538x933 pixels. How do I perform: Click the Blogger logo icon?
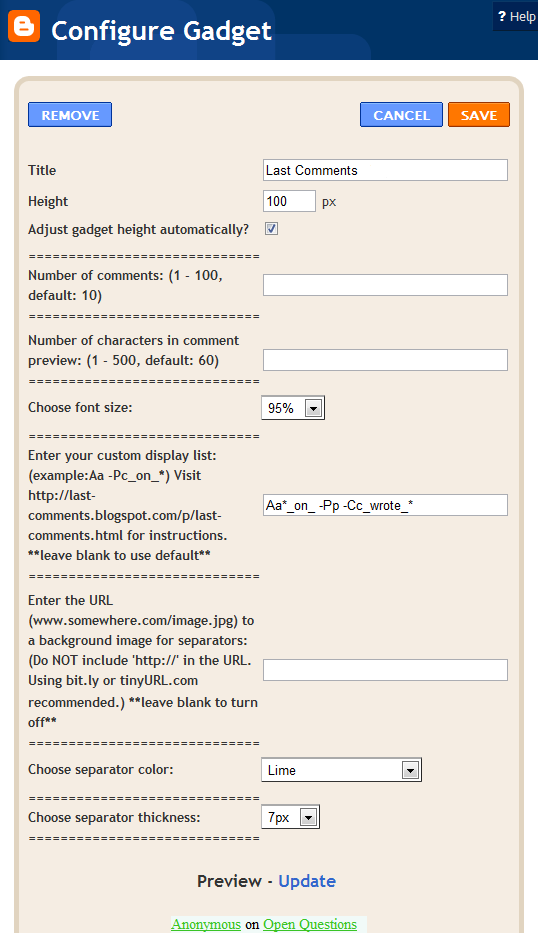pyautogui.click(x=24, y=26)
